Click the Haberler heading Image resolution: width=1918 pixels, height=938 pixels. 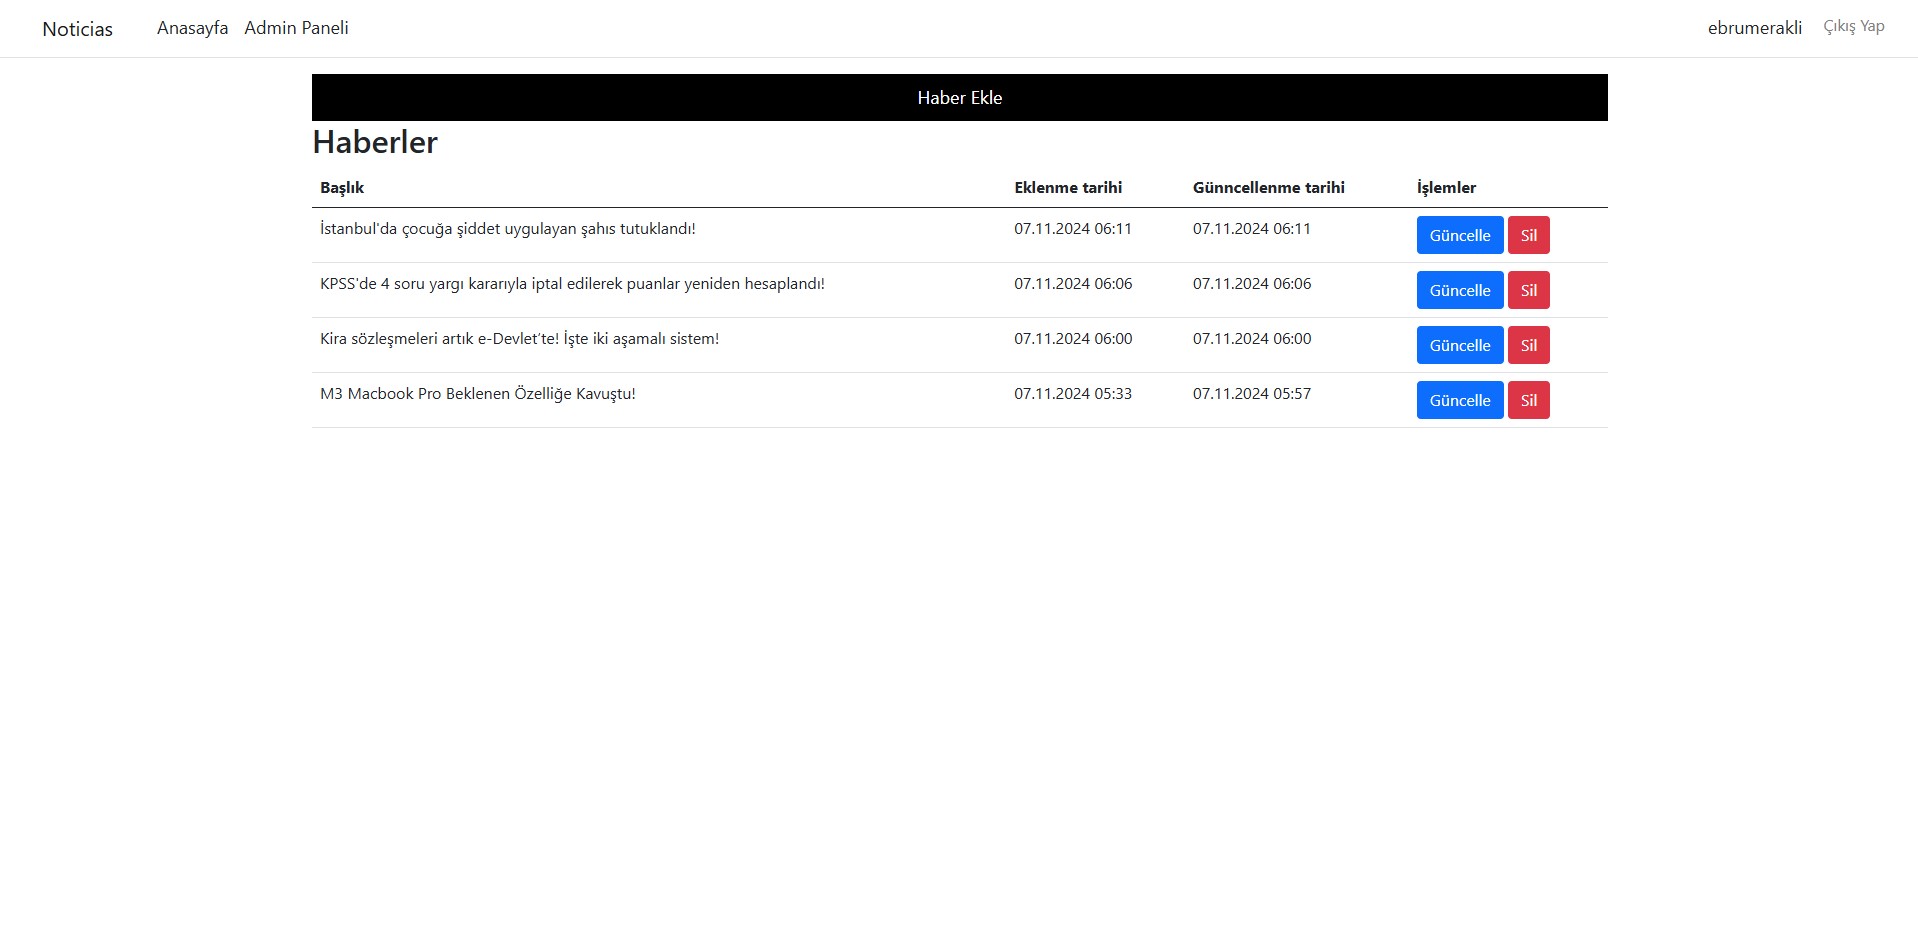point(375,142)
